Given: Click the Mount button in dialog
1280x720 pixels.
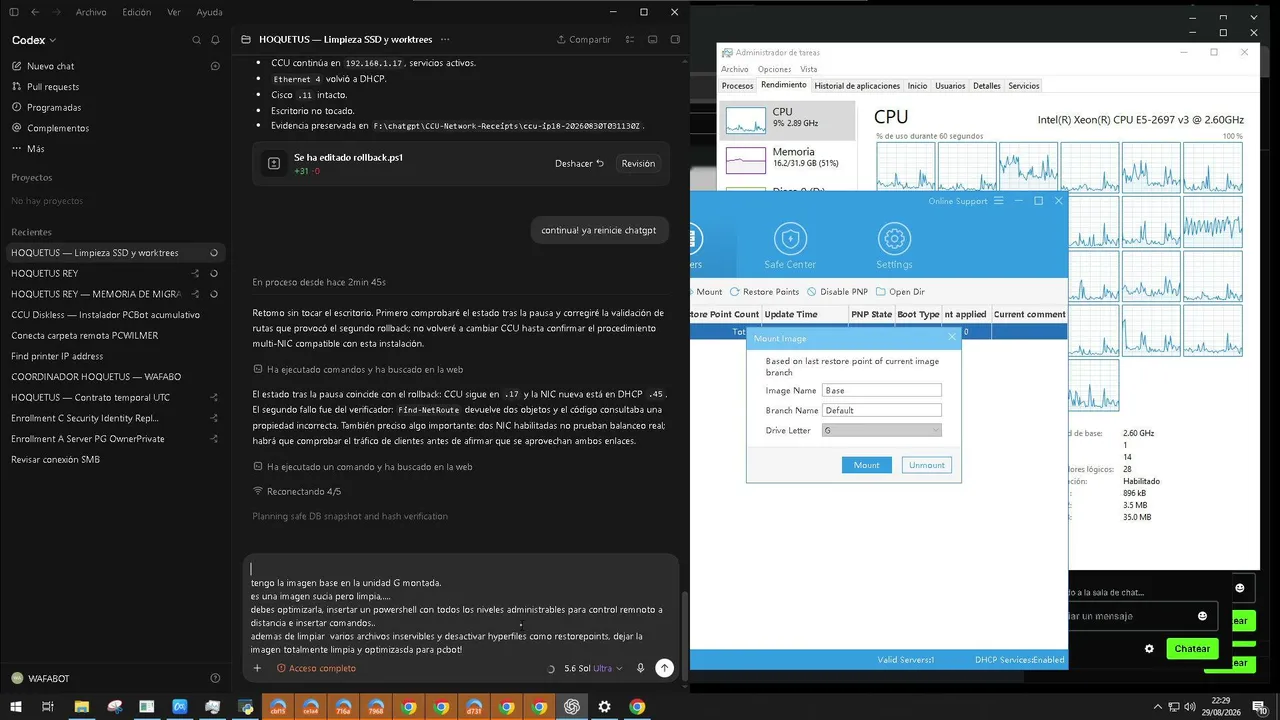Looking at the screenshot, I should click(866, 465).
